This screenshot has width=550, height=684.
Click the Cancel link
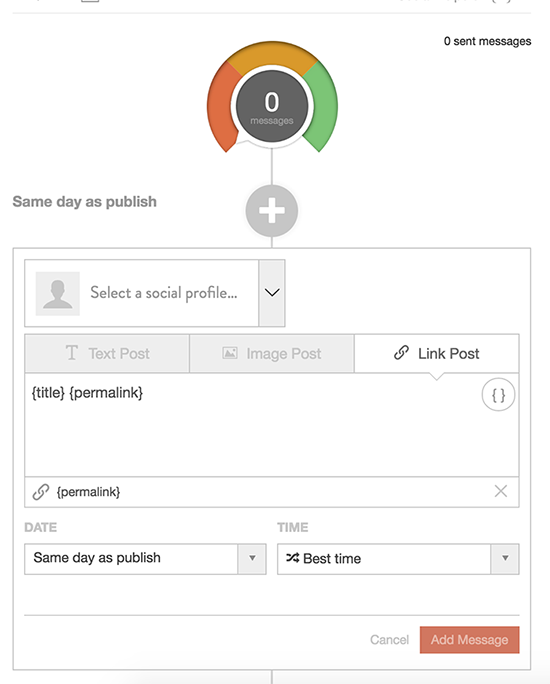click(x=389, y=640)
